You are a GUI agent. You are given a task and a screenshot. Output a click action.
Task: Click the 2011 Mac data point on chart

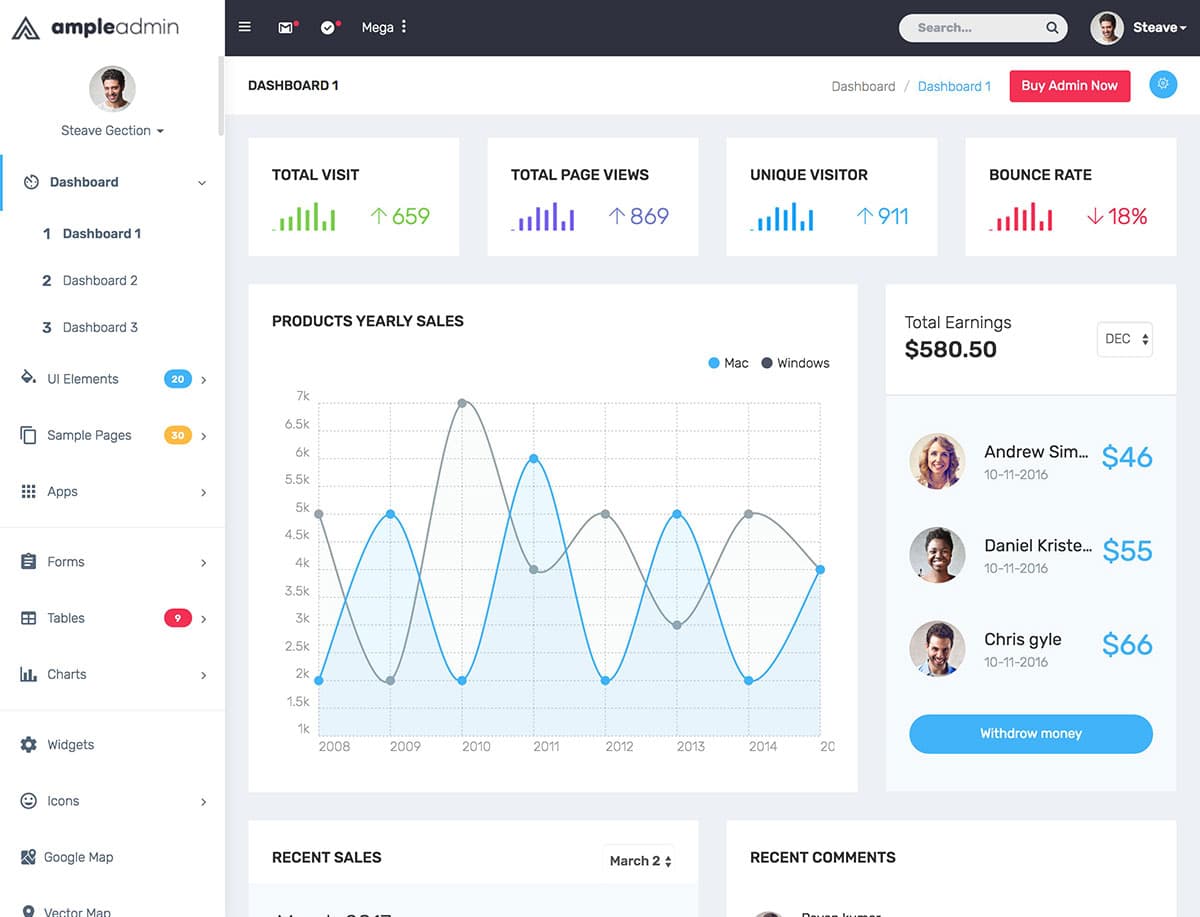534,459
